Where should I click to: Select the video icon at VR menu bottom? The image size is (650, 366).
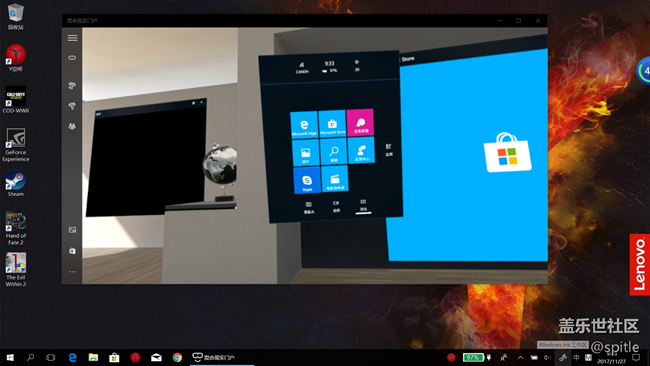tap(336, 206)
